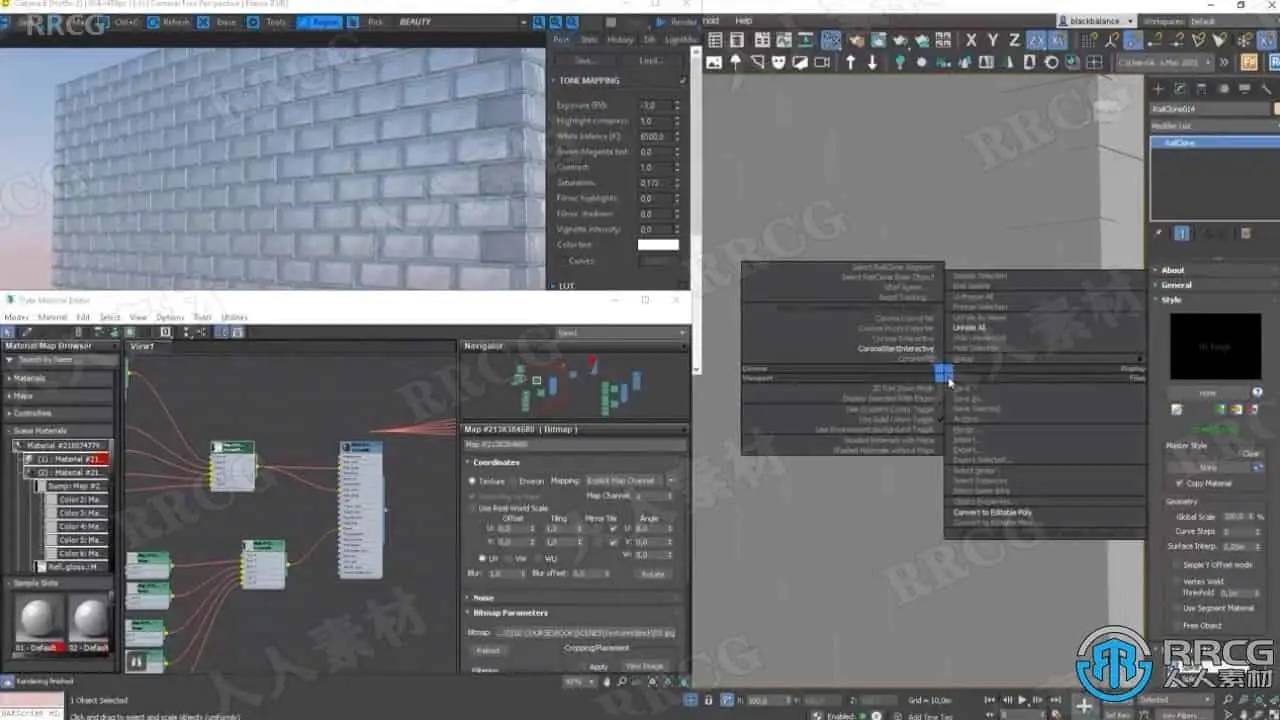The height and width of the screenshot is (720, 1280).
Task: Choose Unhide All in quad menu
Action: pos(969,328)
